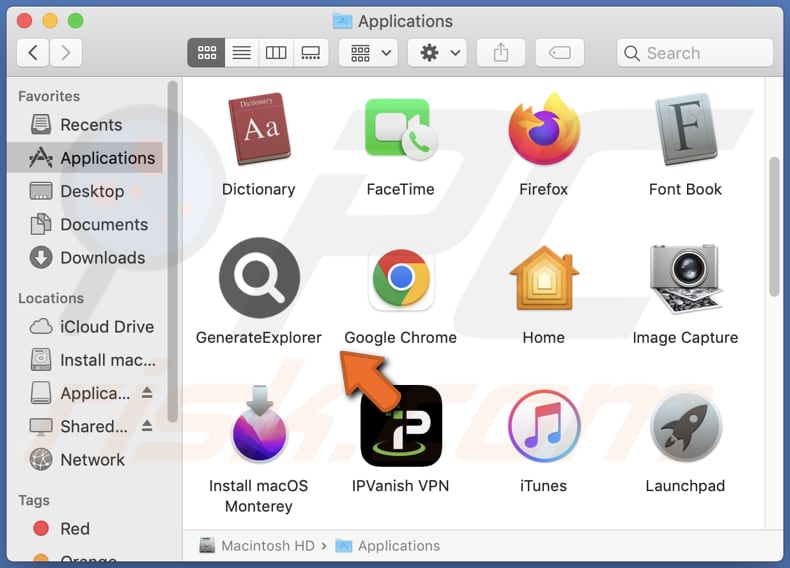Click the Applications folder icon in title bar
This screenshot has width=790, height=568.
pyautogui.click(x=343, y=21)
